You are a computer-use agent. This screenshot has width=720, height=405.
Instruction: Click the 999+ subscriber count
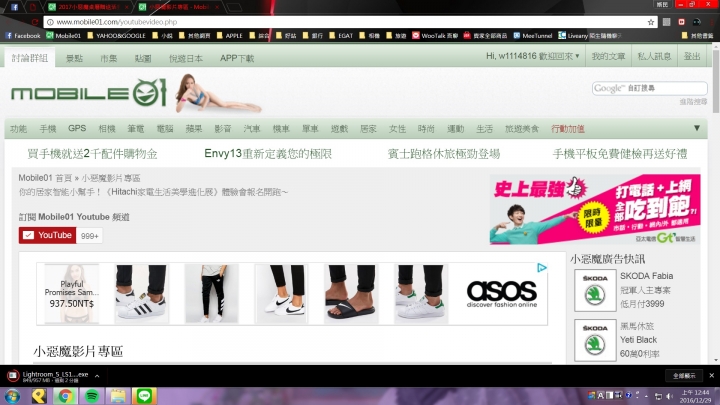(90, 236)
